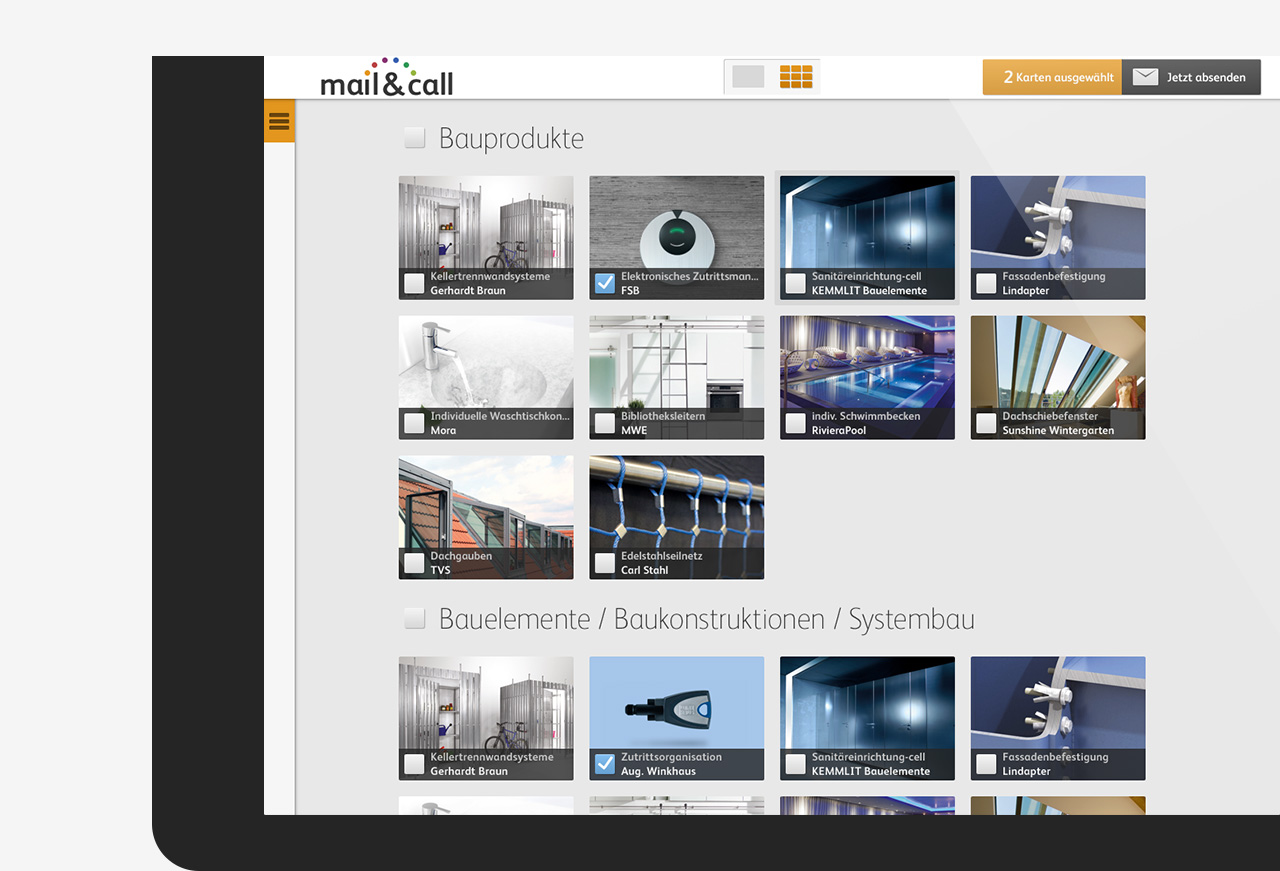Click Sunshine Wintergarten manufacturer name
The height and width of the screenshot is (871, 1280).
coord(1058,431)
